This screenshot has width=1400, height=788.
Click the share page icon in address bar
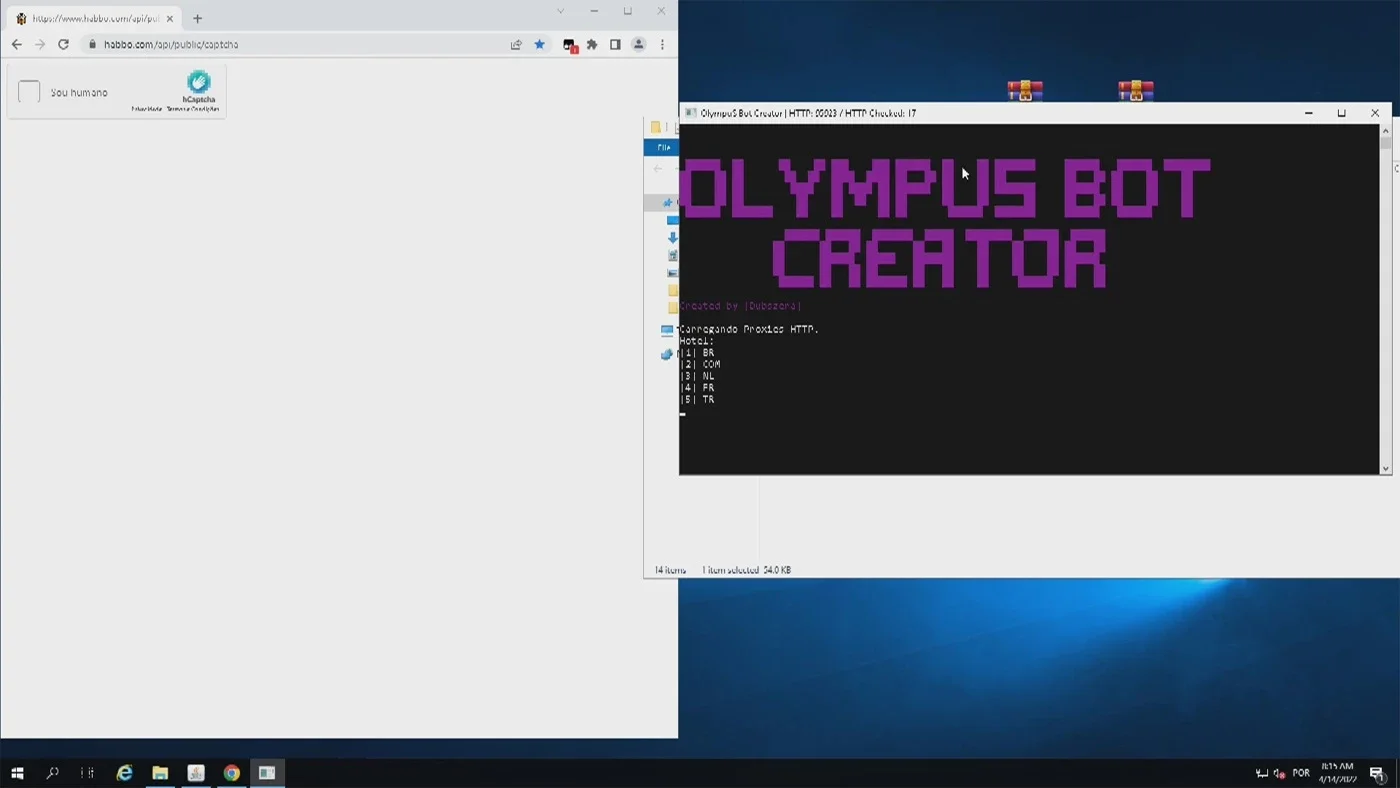point(516,44)
